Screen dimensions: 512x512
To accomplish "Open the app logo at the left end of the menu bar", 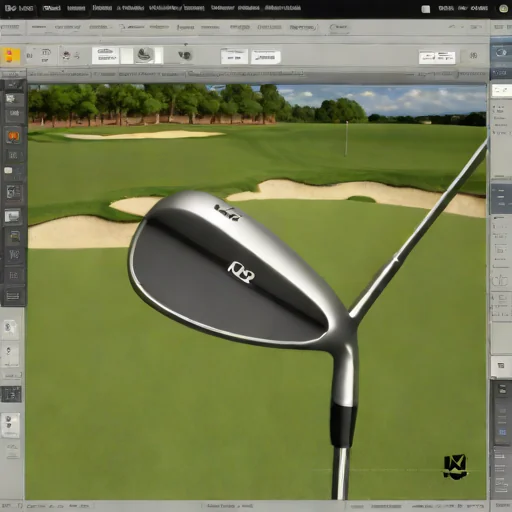I will pyautogui.click(x=11, y=7).
